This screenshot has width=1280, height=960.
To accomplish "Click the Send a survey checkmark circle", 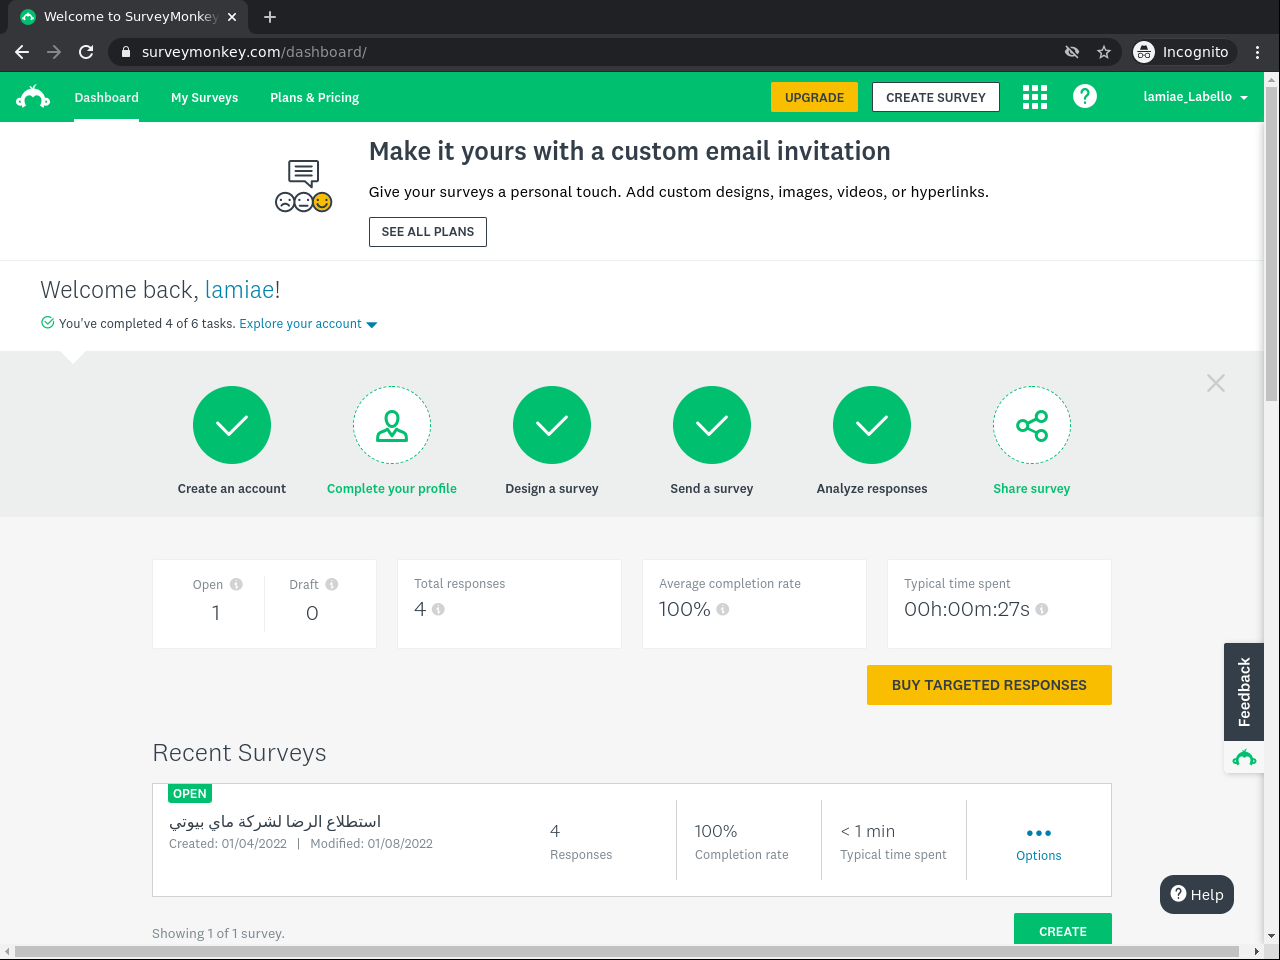I will point(712,425).
